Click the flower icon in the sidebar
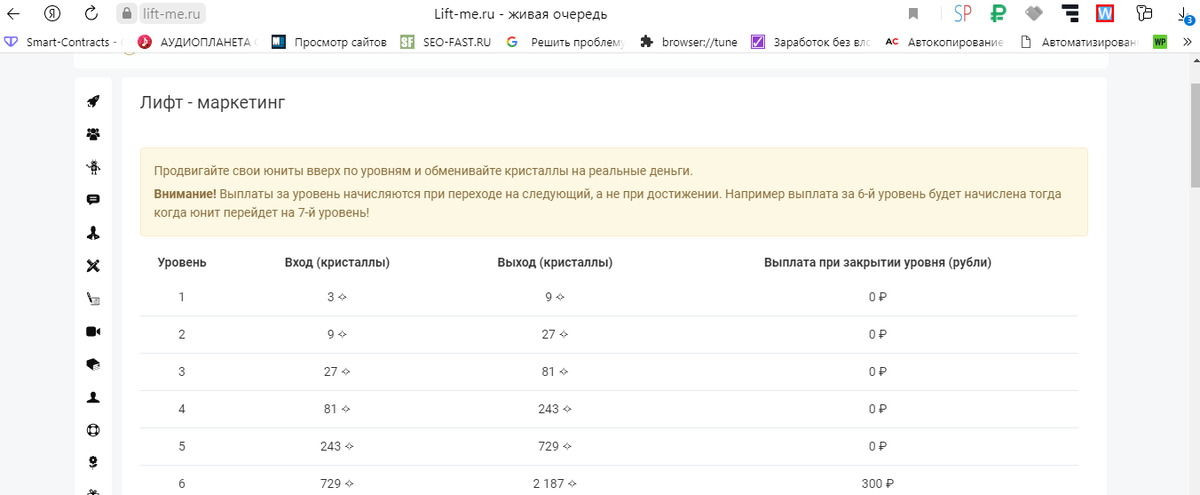The height and width of the screenshot is (495, 1200). click(x=93, y=462)
